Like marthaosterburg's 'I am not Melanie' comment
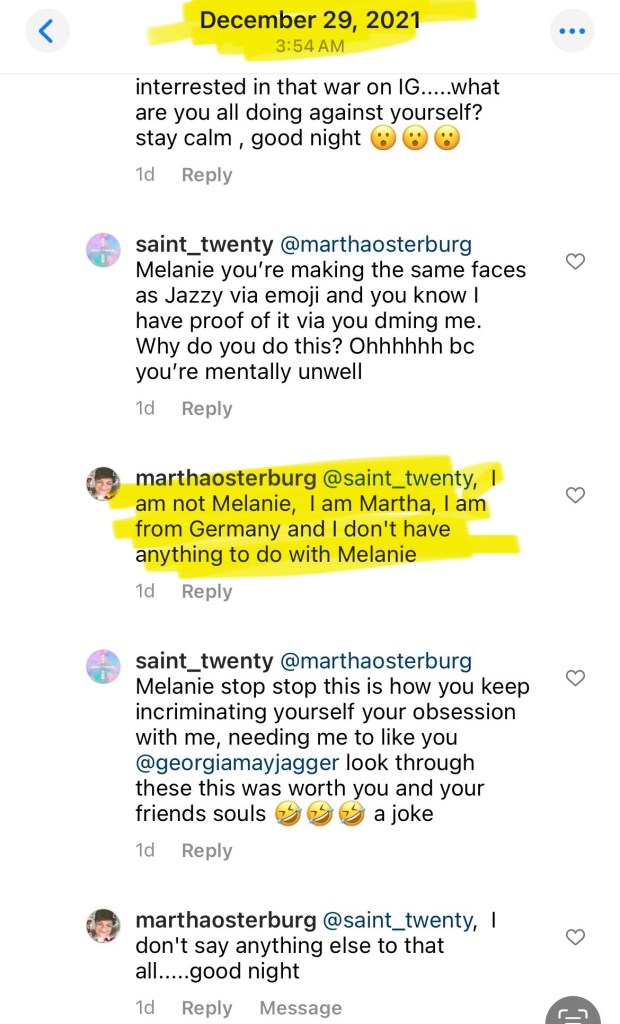620x1024 pixels. [575, 495]
